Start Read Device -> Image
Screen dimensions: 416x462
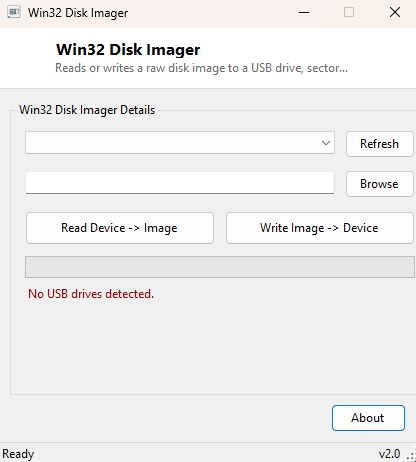pyautogui.click(x=120, y=228)
